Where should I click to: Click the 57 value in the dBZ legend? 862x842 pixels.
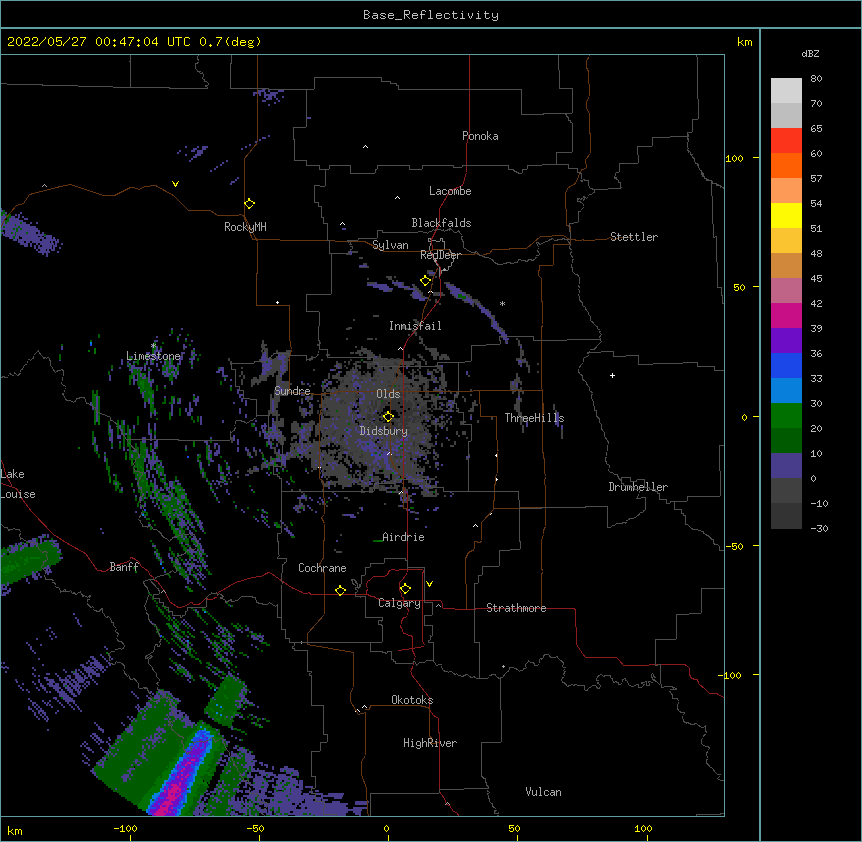[x=816, y=179]
